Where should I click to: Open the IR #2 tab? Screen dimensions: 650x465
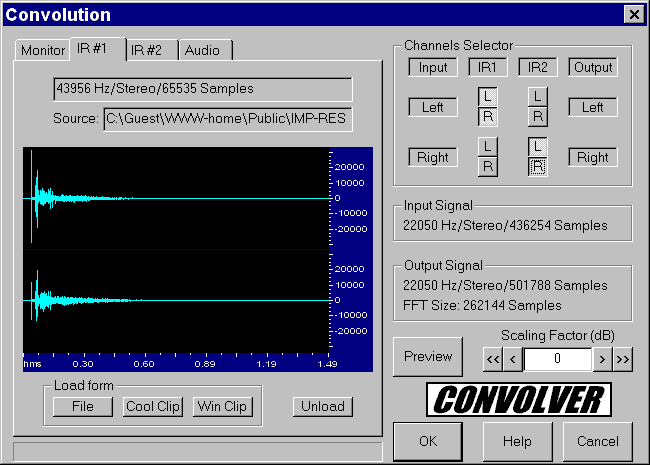pos(152,51)
